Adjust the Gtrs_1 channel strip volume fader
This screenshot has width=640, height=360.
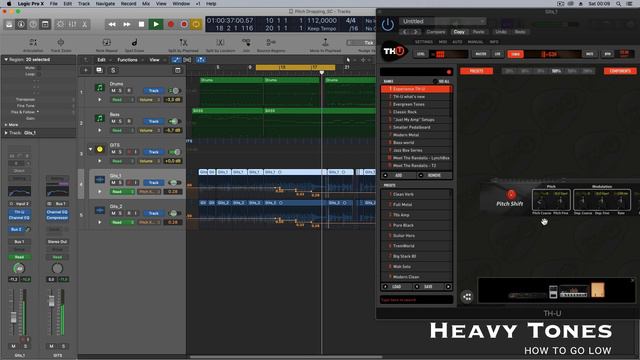[x=14, y=317]
